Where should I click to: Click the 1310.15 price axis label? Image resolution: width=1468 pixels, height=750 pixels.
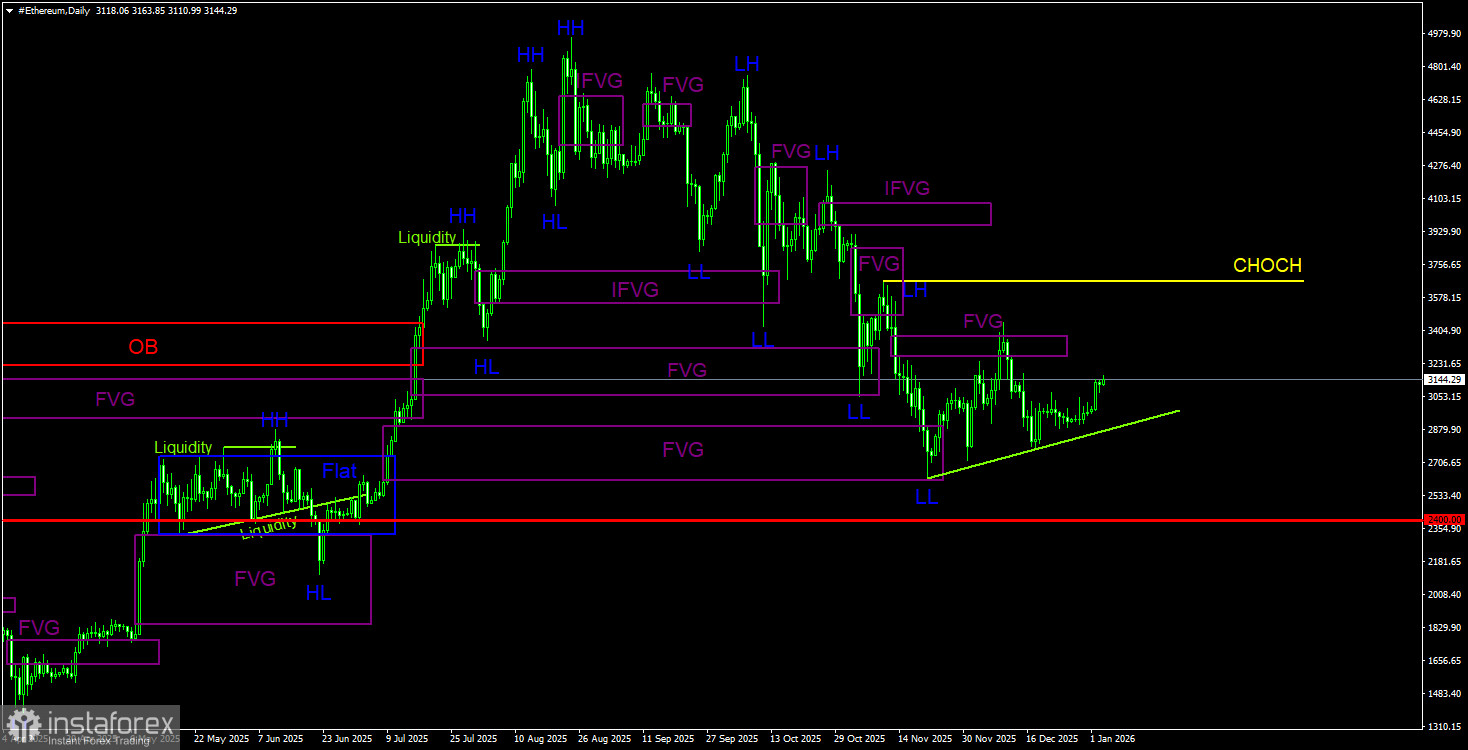tap(1444, 727)
